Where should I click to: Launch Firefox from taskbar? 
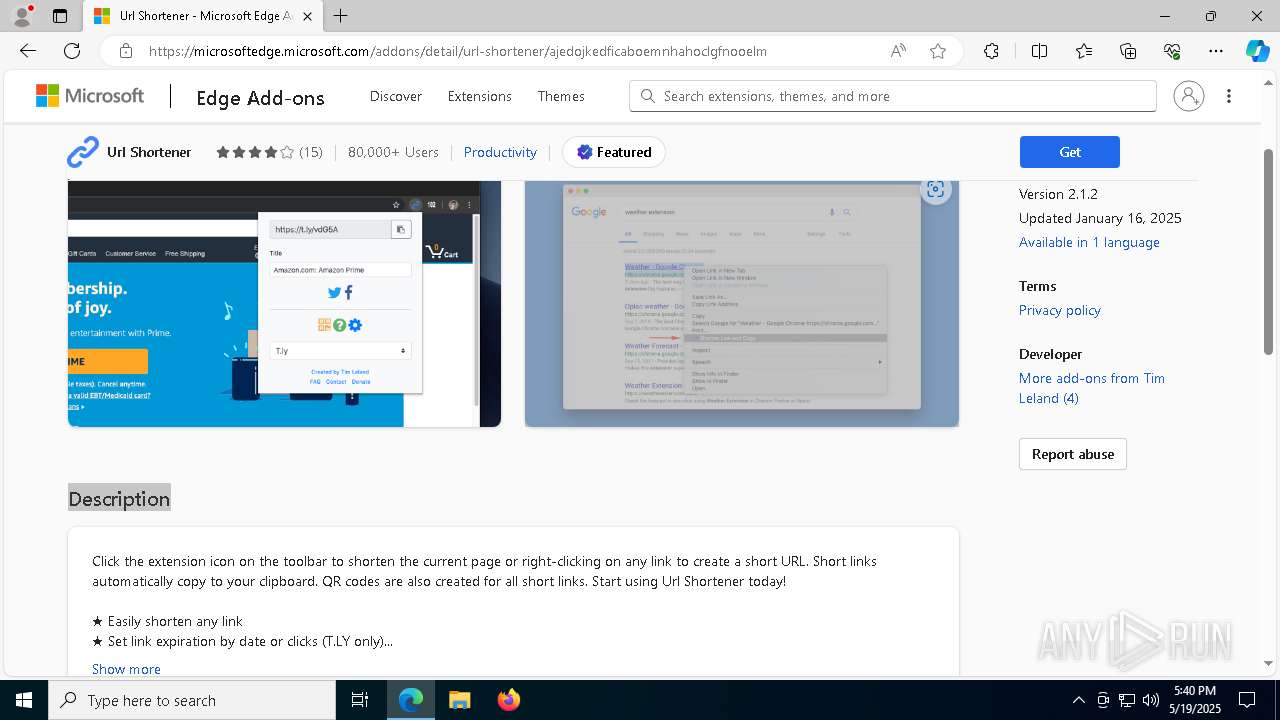(509, 700)
